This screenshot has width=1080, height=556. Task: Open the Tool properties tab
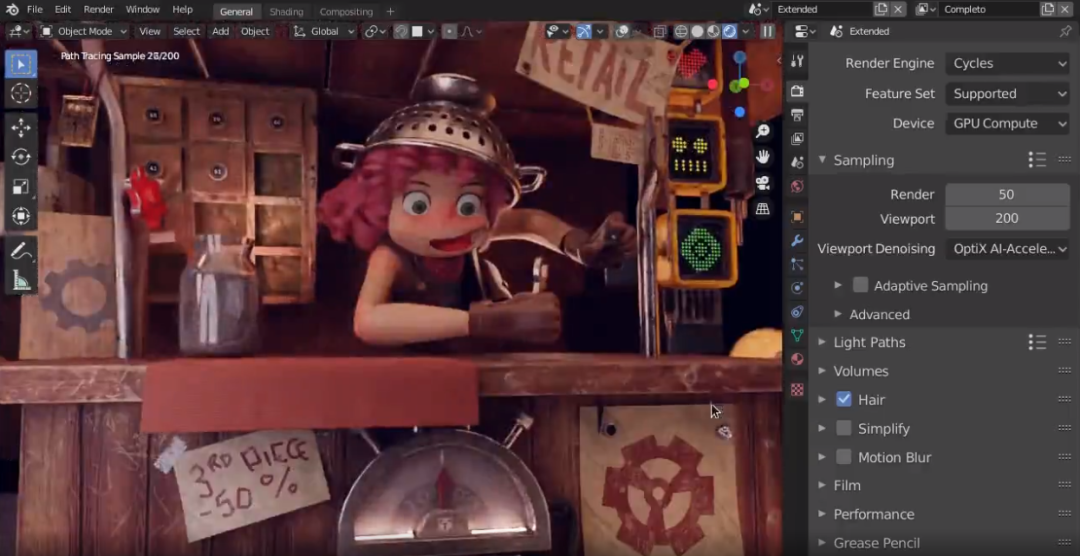[x=797, y=61]
